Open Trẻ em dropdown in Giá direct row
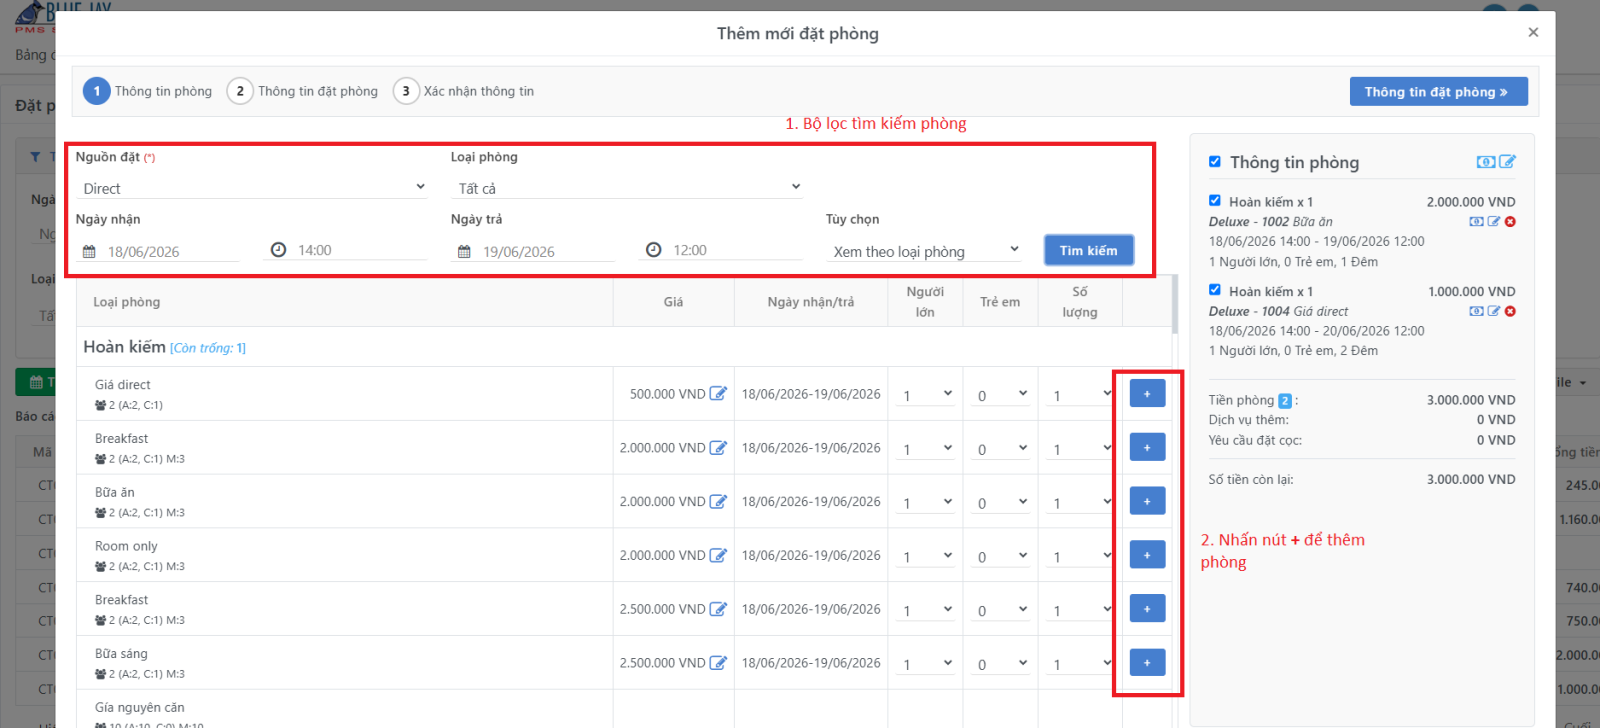This screenshot has width=1600, height=728. (x=1000, y=395)
